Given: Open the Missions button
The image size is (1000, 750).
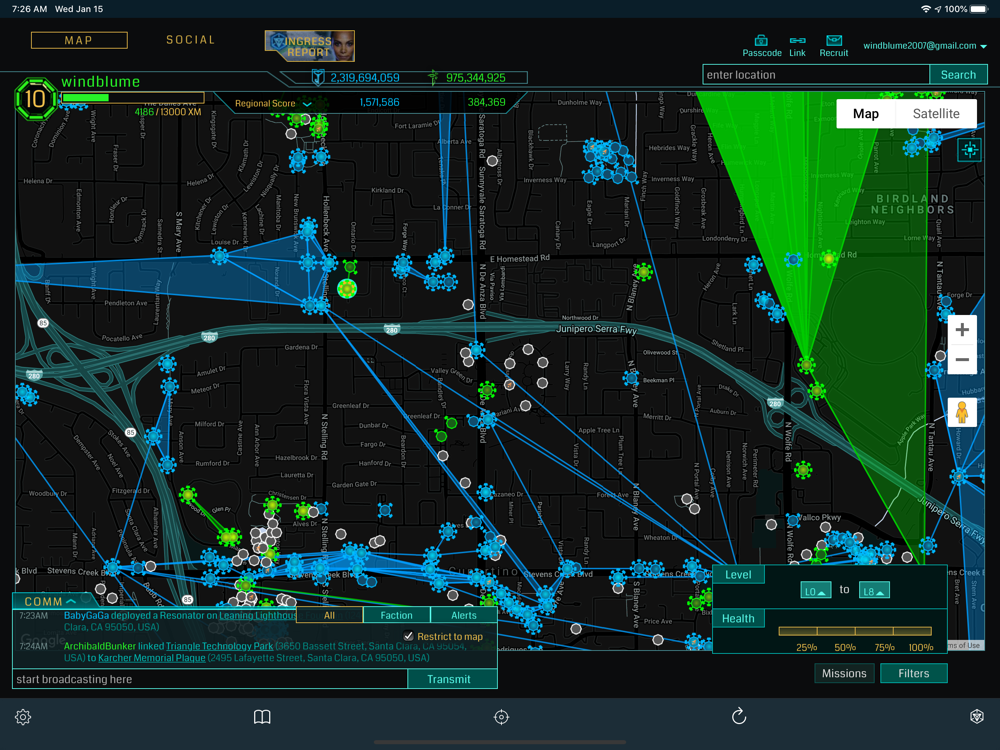Looking at the screenshot, I should click(x=844, y=673).
